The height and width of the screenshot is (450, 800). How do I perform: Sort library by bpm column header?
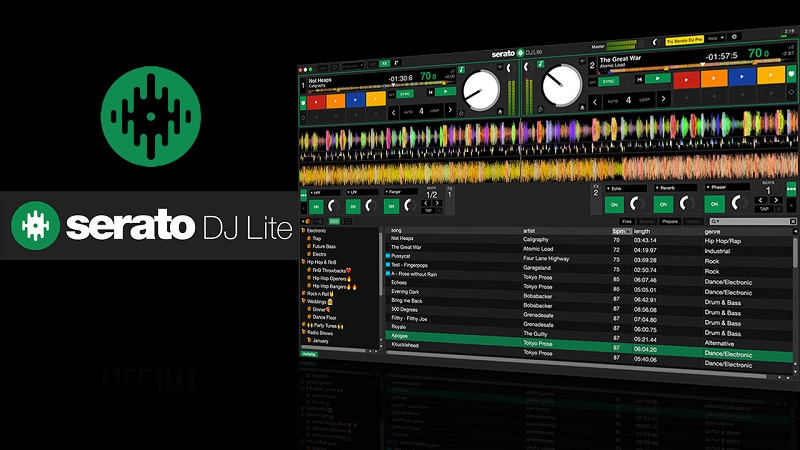coord(621,231)
